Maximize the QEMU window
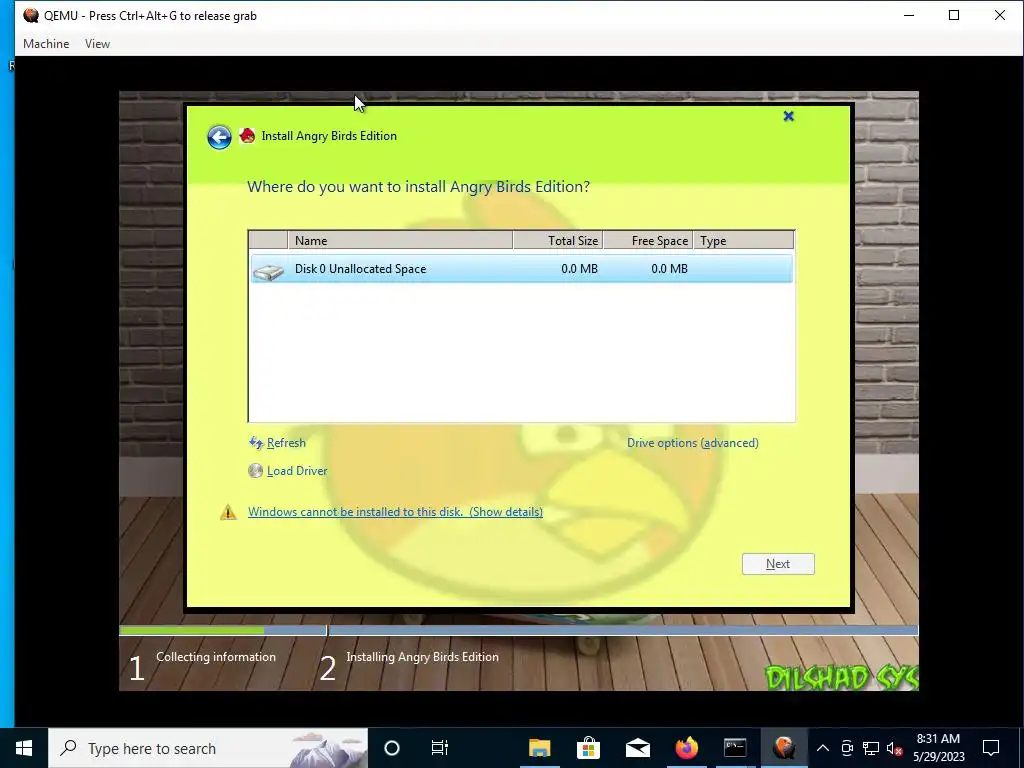Viewport: 1024px width, 768px height. [954, 15]
